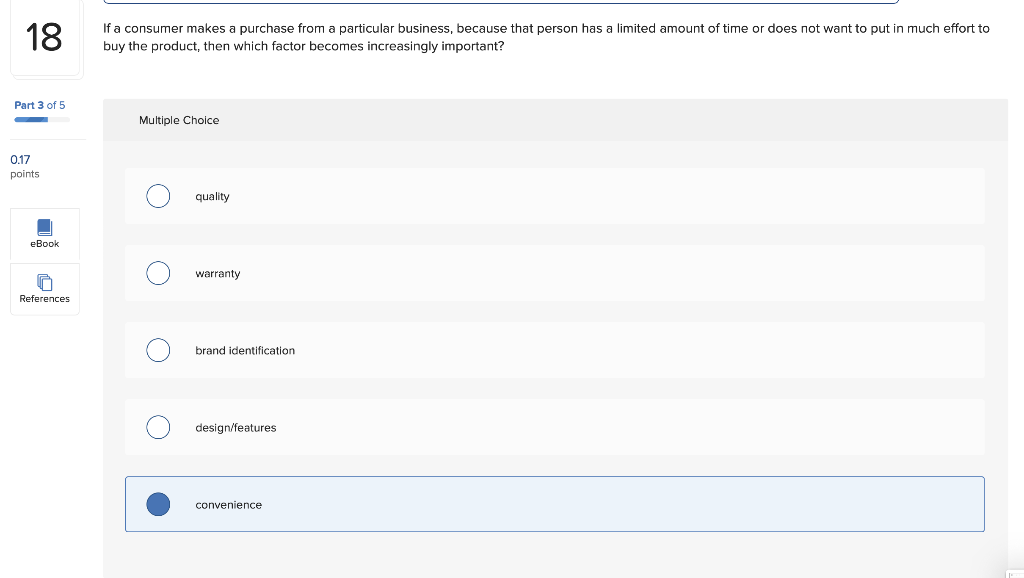This screenshot has height=578, width=1024.
Task: Open the eBook resource
Action: coord(44,234)
